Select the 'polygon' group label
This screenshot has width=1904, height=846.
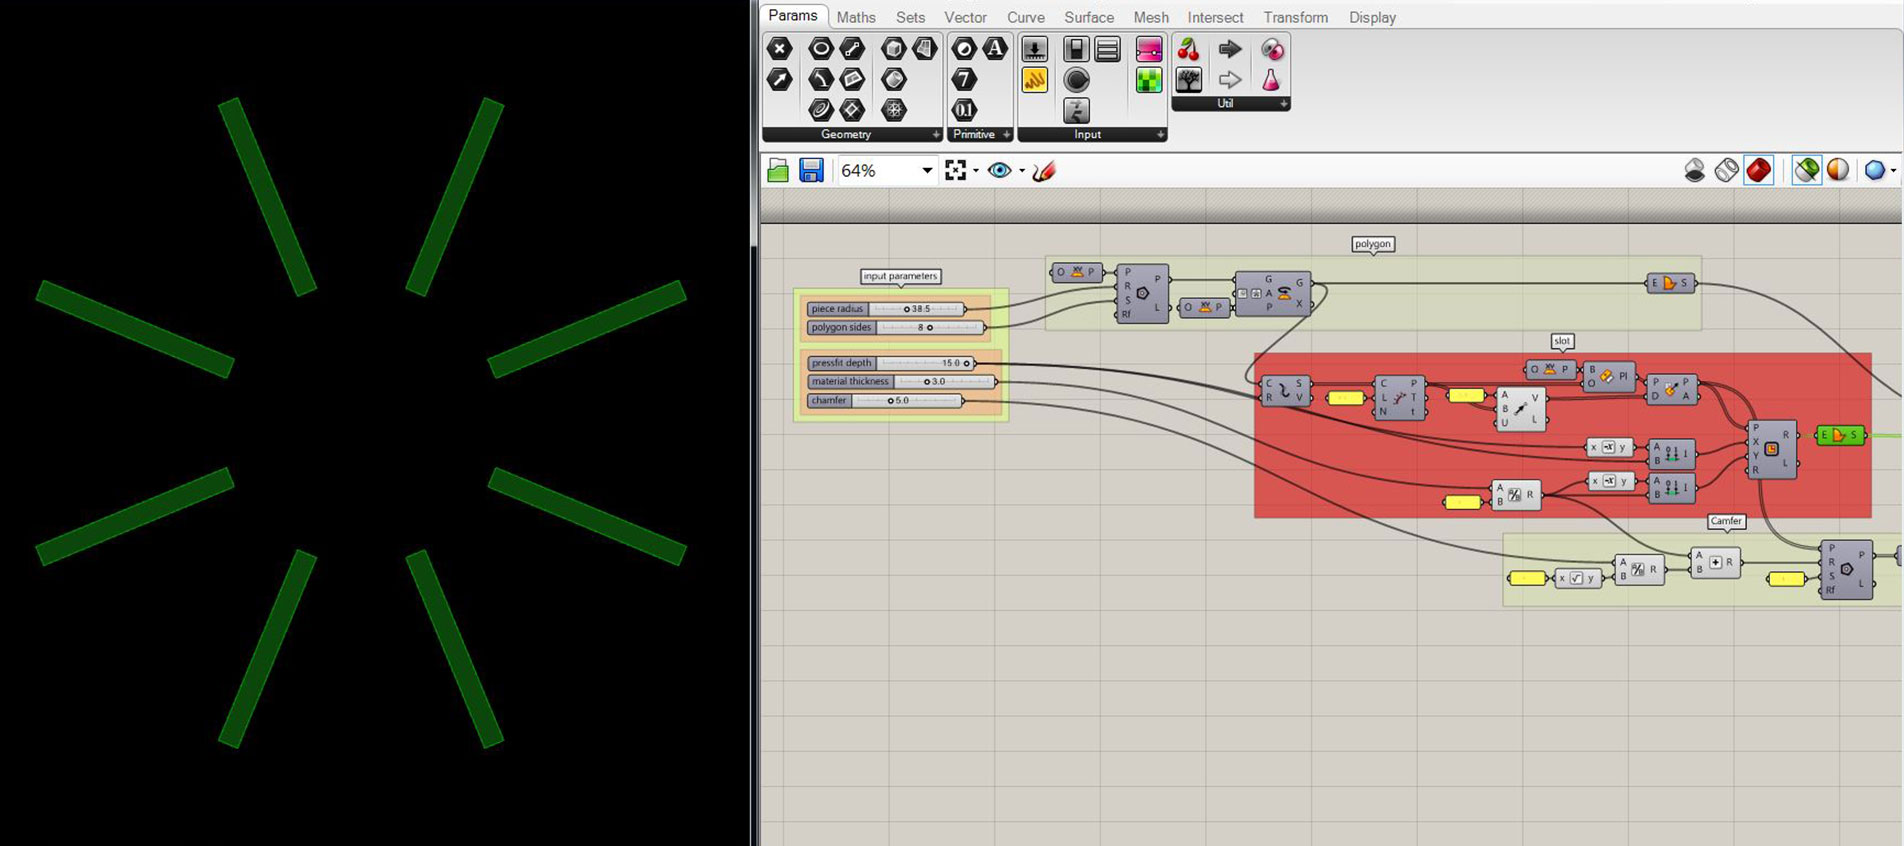click(1373, 244)
